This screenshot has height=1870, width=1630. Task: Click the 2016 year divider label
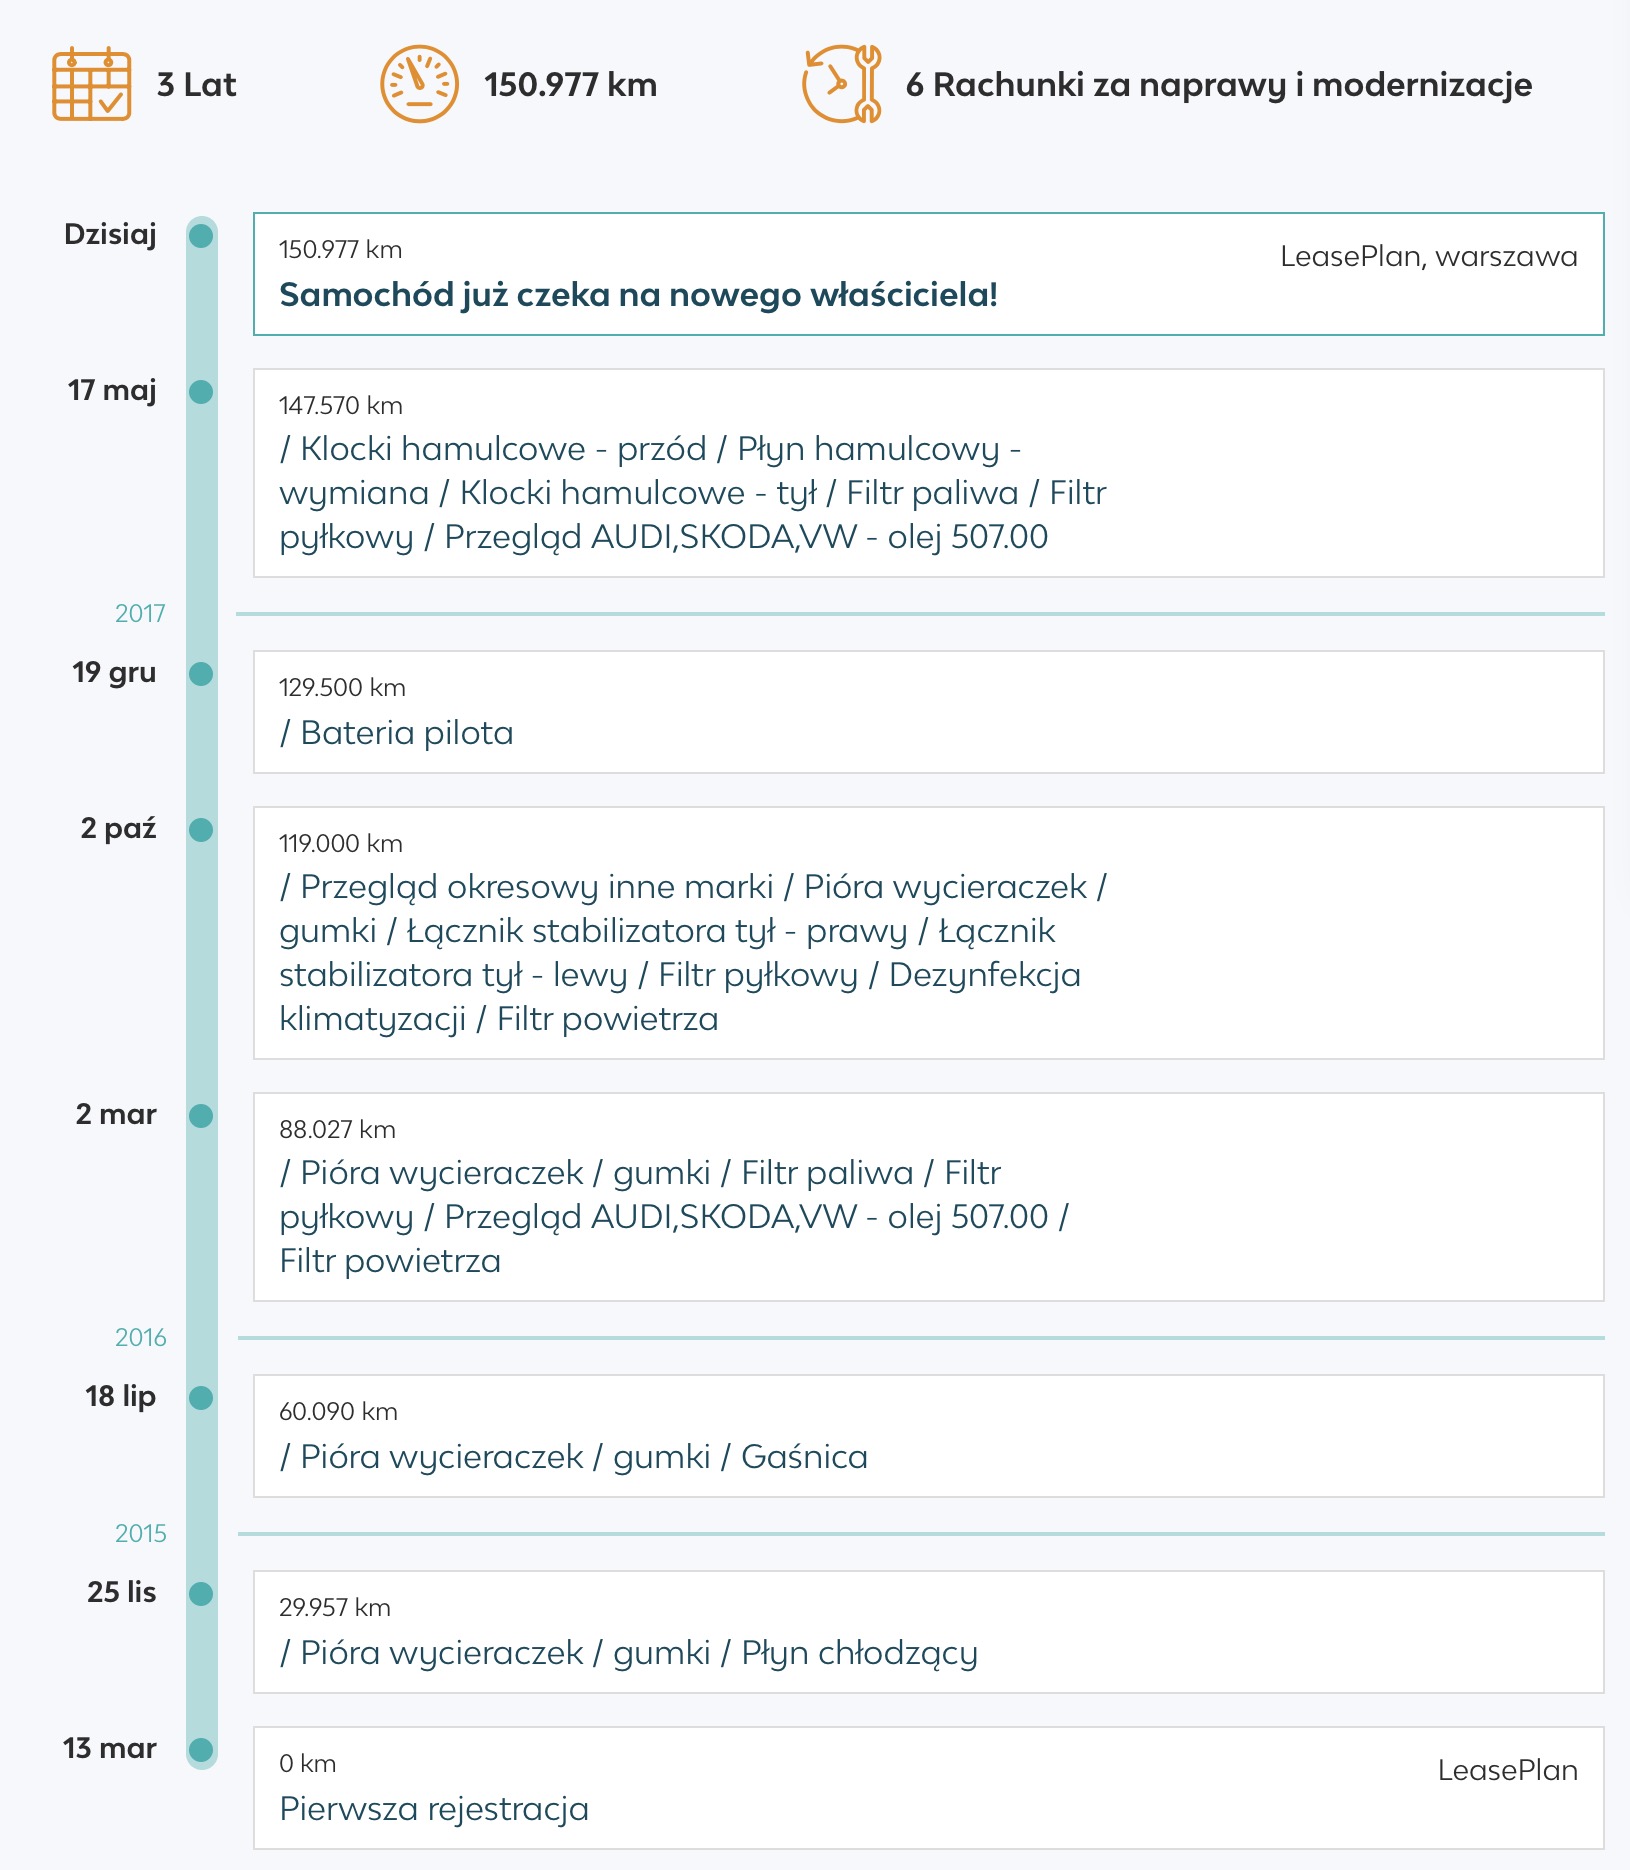coord(140,1337)
